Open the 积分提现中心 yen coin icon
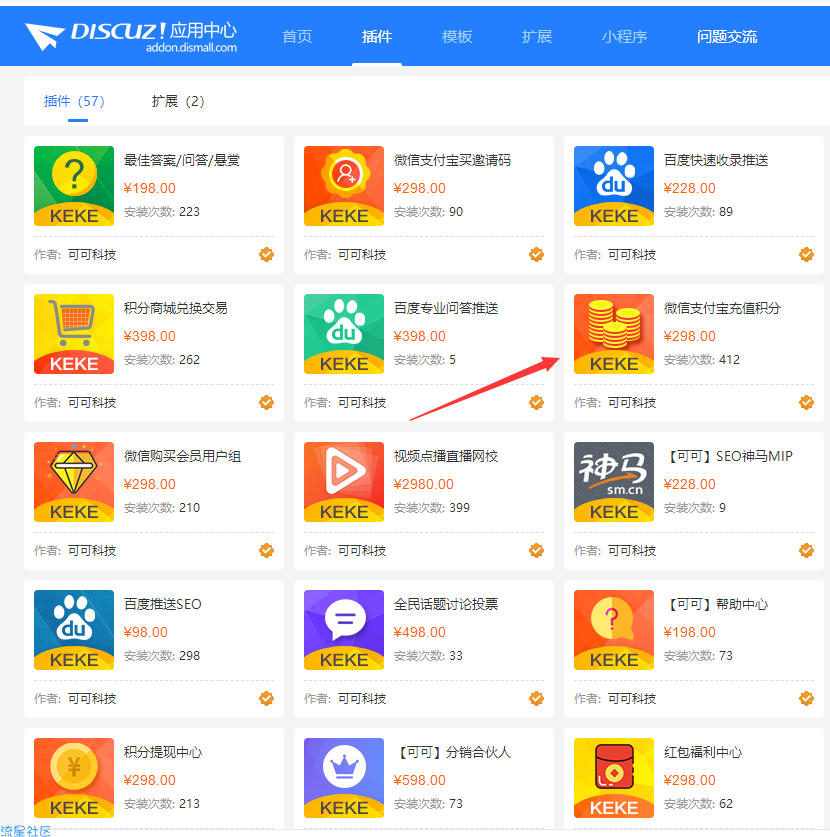 click(74, 778)
